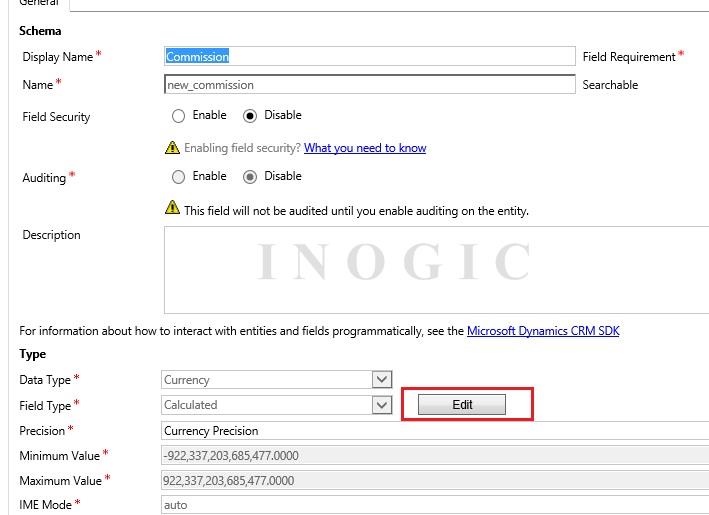This screenshot has width=709, height=515.
Task: Click inside the Description text area
Action: (x=436, y=270)
